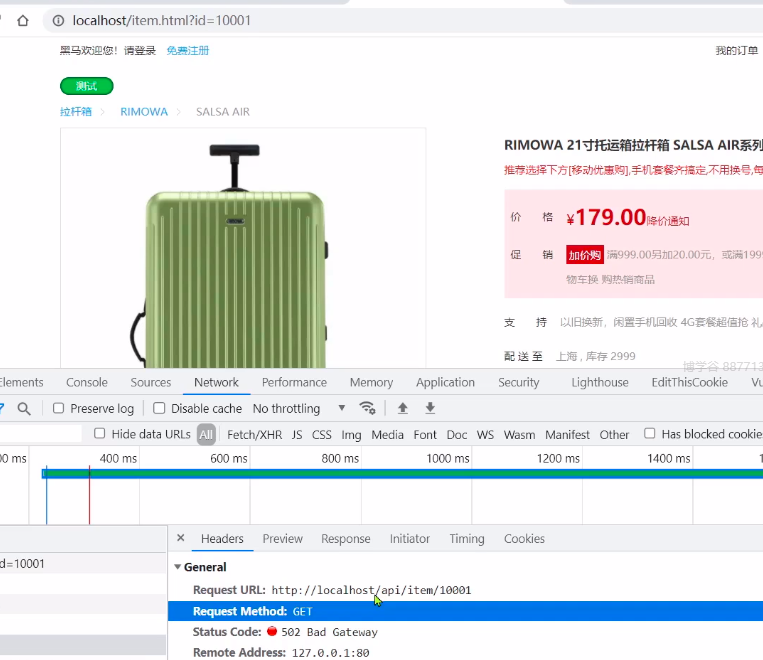763x660 pixels.
Task: Filter requests by Fetch/XHR
Action: click(254, 435)
